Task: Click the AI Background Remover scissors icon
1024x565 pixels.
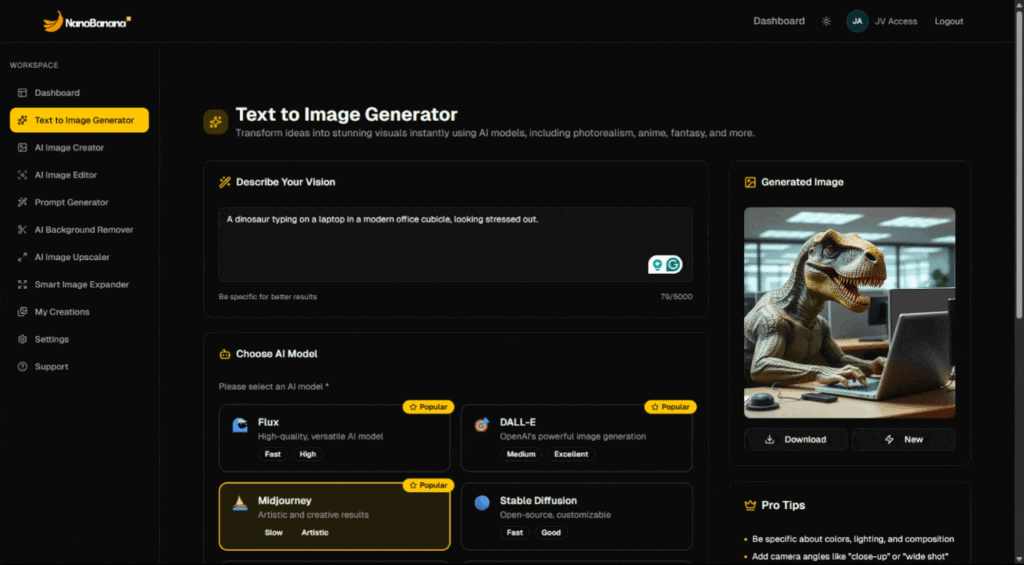Action: (x=23, y=230)
